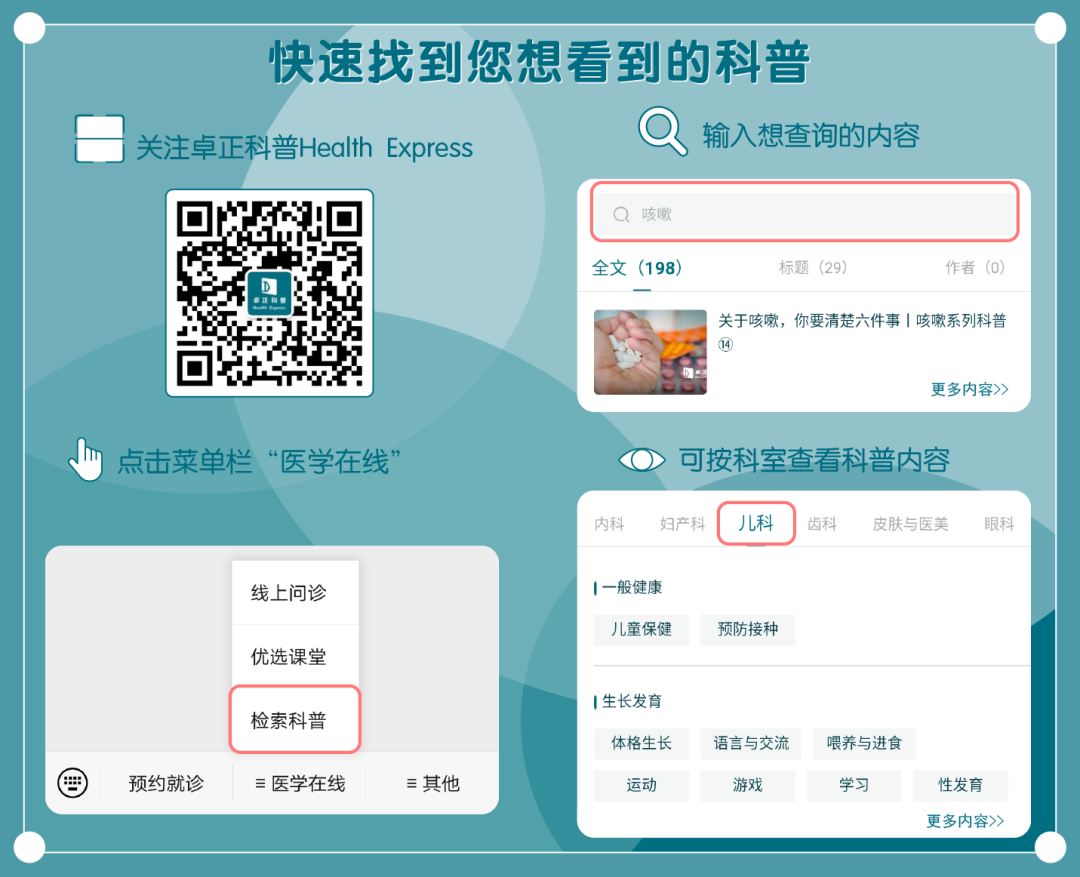Click the 儿童保健 tag

(641, 630)
